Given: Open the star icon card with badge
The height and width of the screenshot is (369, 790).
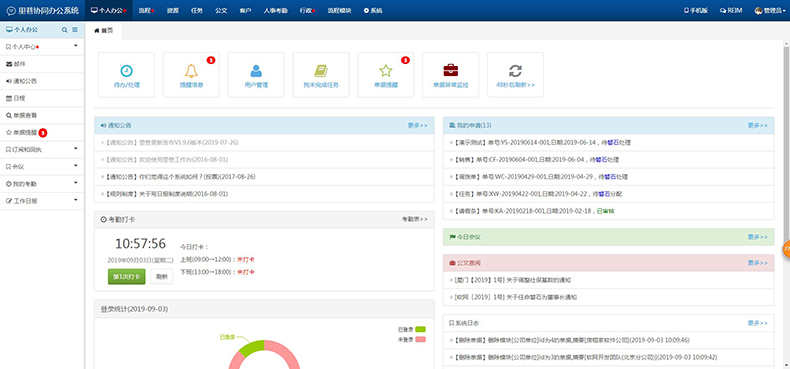Looking at the screenshot, I should [386, 75].
